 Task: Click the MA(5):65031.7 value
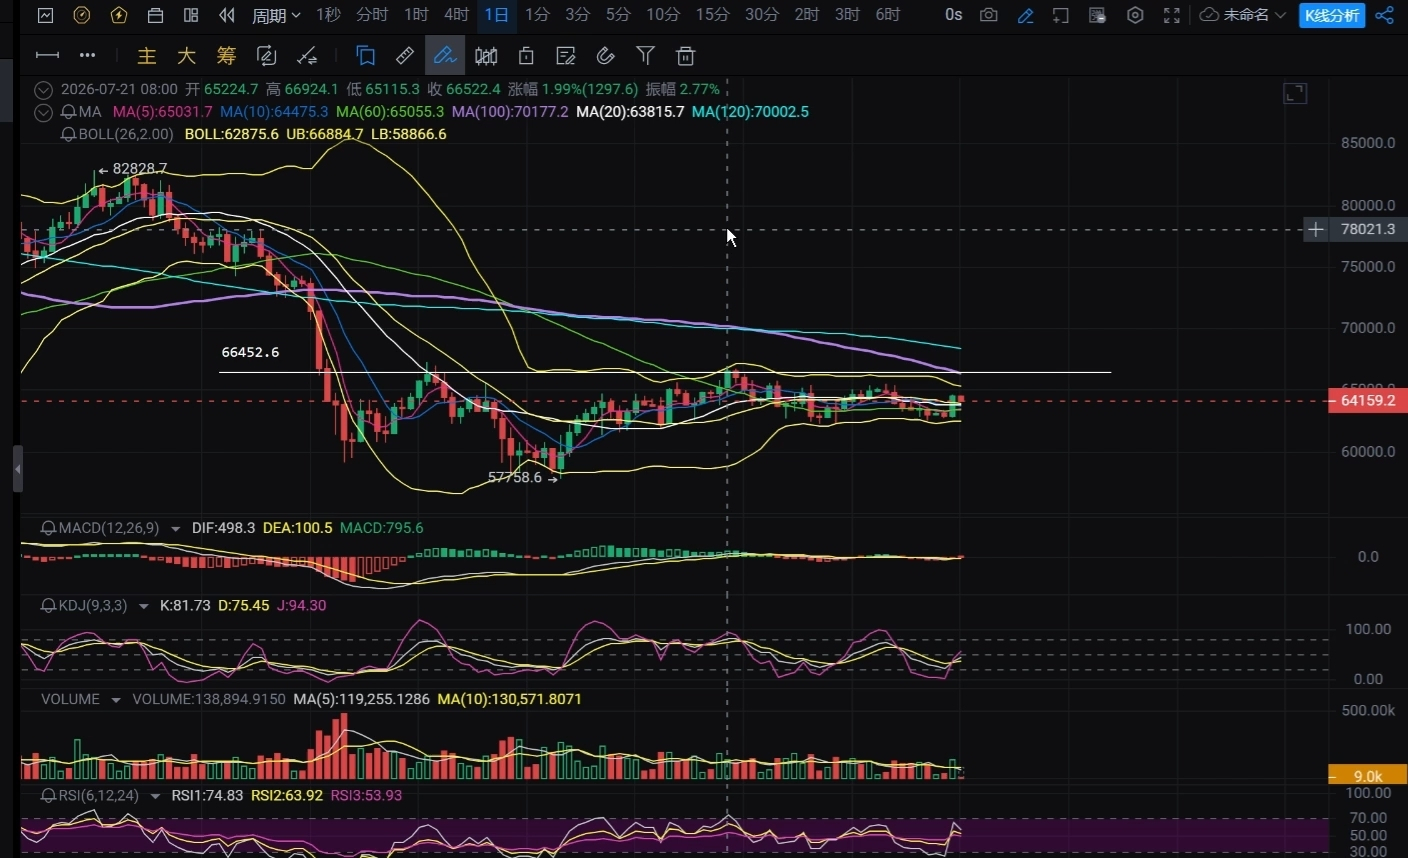162,112
